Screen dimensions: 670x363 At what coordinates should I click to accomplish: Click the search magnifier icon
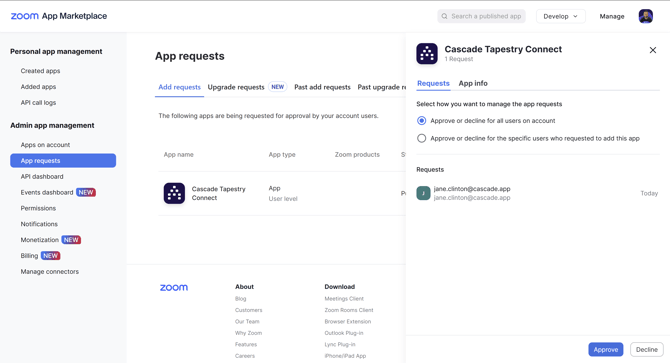click(444, 16)
